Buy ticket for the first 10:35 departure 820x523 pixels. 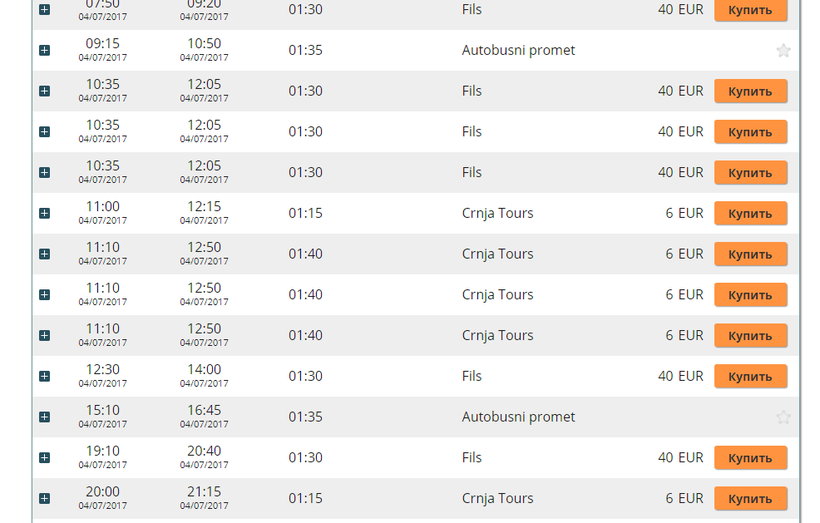click(750, 91)
